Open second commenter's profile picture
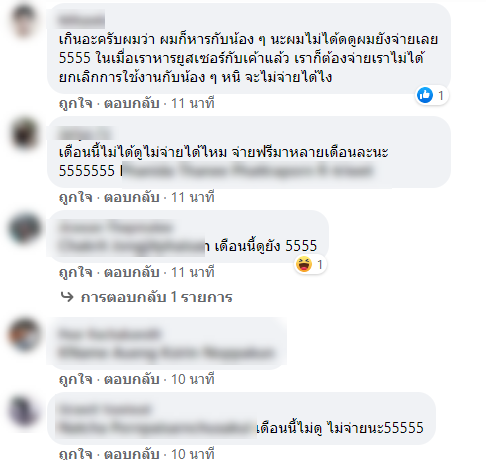486x460 pixels. 24,134
